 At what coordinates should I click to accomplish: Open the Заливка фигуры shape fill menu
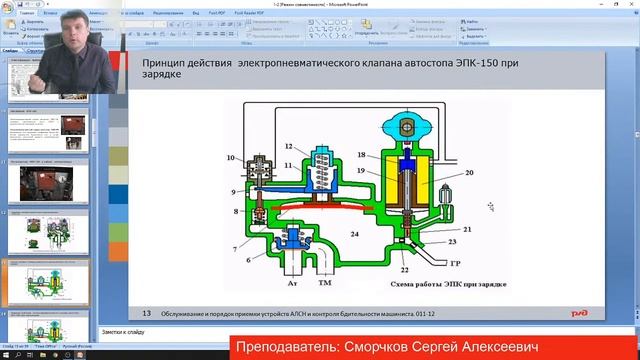(x=427, y=22)
